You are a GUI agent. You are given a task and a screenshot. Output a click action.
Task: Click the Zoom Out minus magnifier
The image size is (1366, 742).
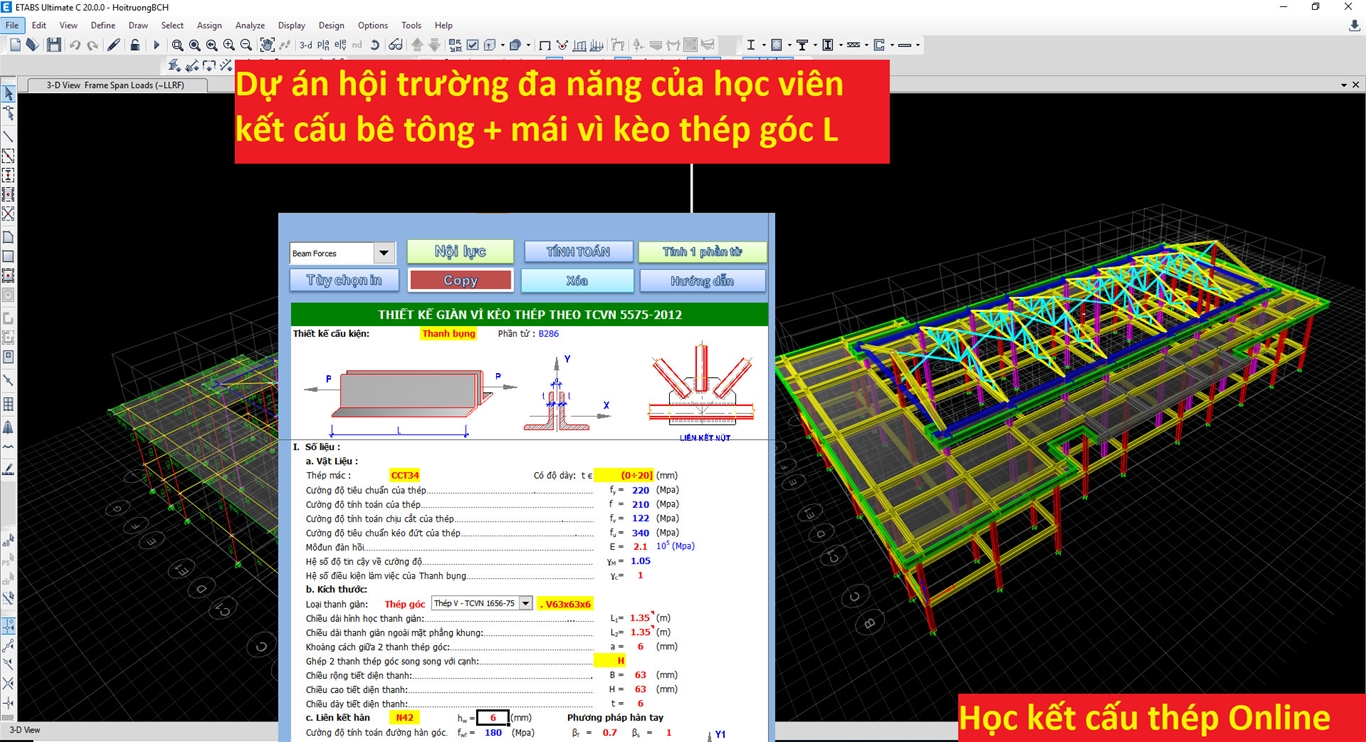tap(246, 45)
